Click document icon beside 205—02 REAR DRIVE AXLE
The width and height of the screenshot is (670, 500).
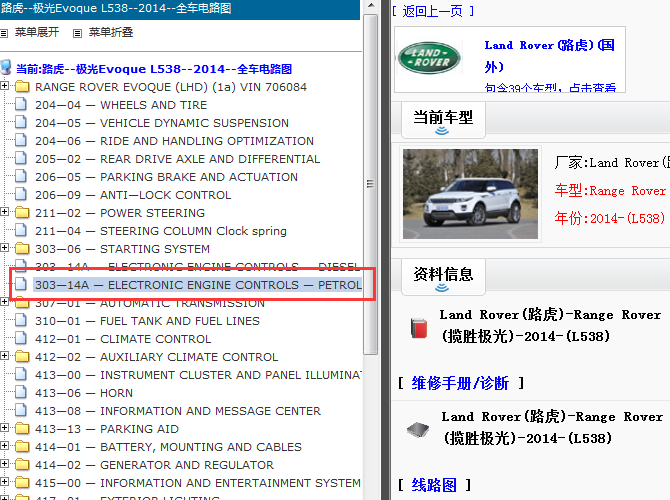click(21, 159)
